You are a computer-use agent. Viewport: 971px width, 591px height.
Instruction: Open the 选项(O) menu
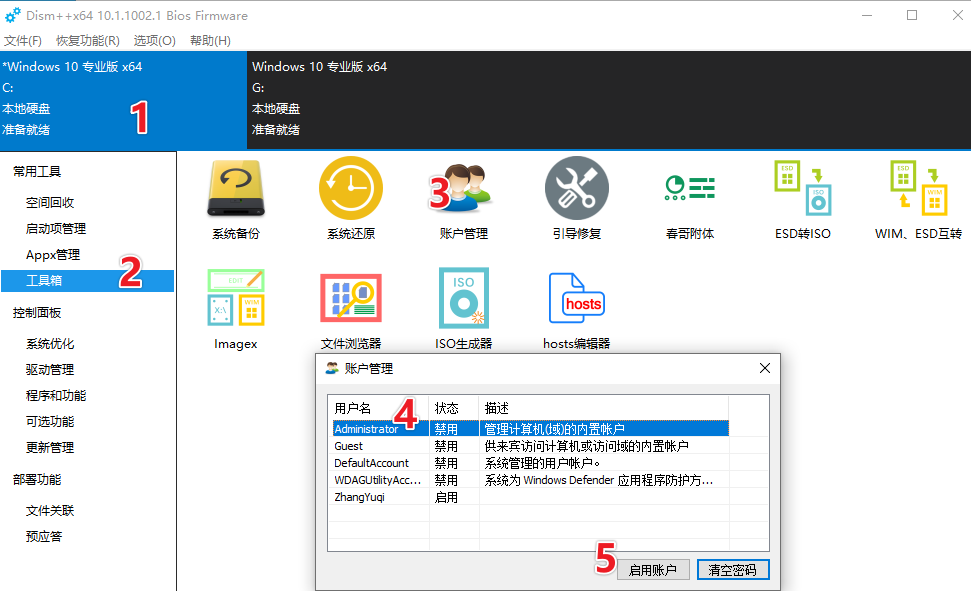tap(155, 40)
